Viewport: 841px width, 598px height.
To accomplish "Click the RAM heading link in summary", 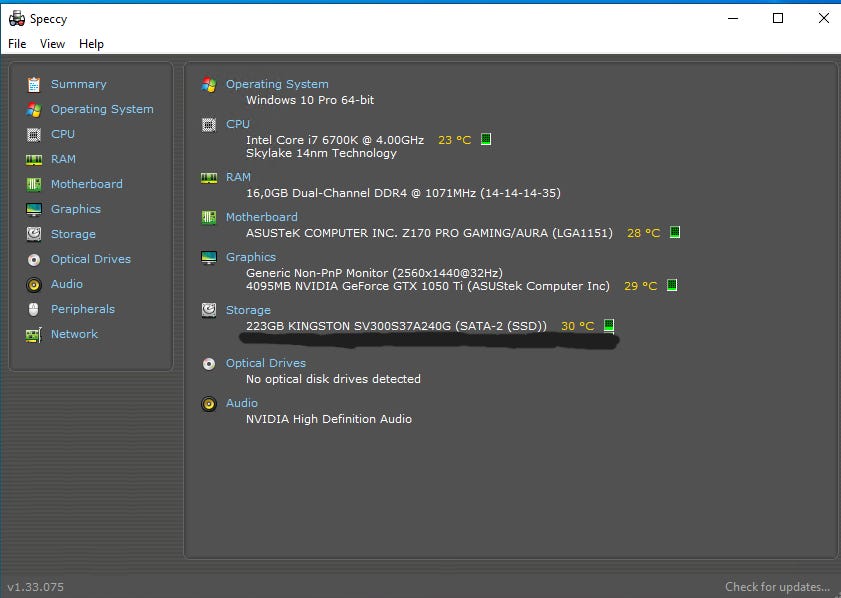I will tap(238, 177).
